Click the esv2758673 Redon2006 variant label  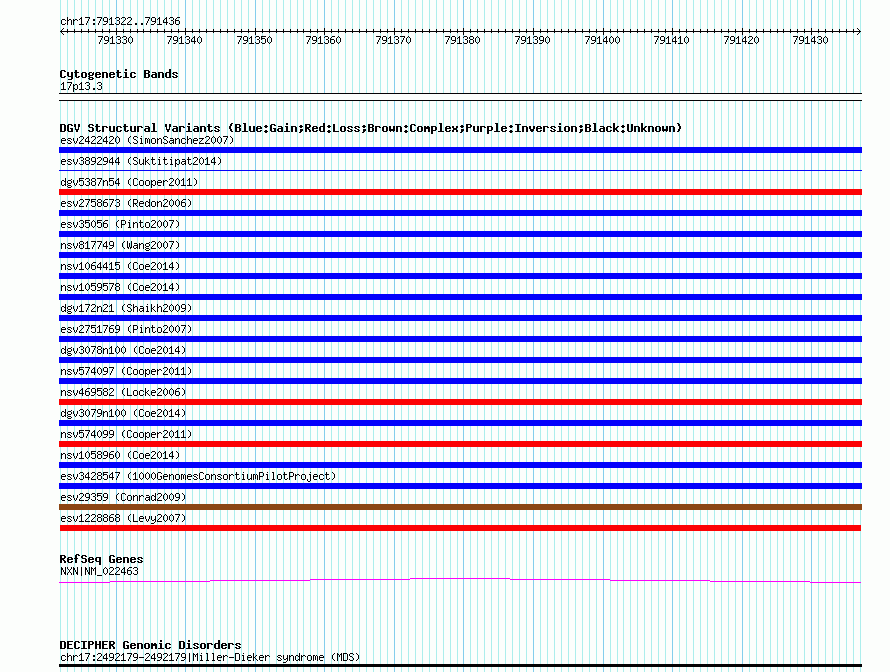pyautogui.click(x=126, y=203)
